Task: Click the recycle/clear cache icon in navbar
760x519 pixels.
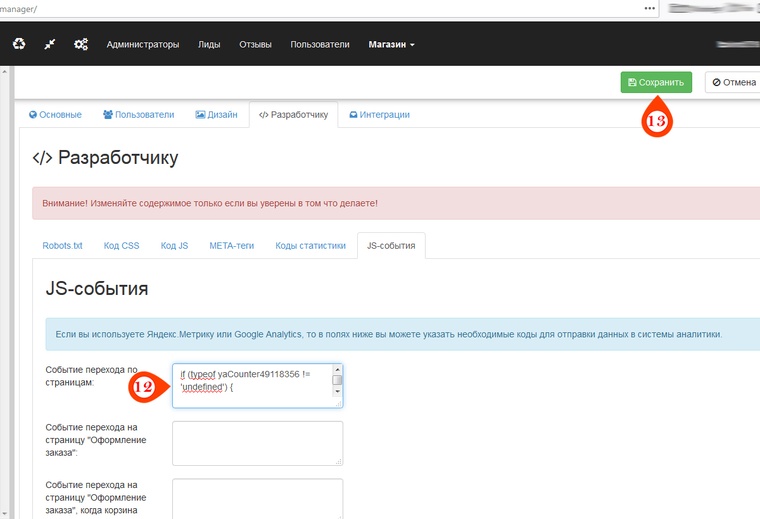Action: tap(19, 44)
